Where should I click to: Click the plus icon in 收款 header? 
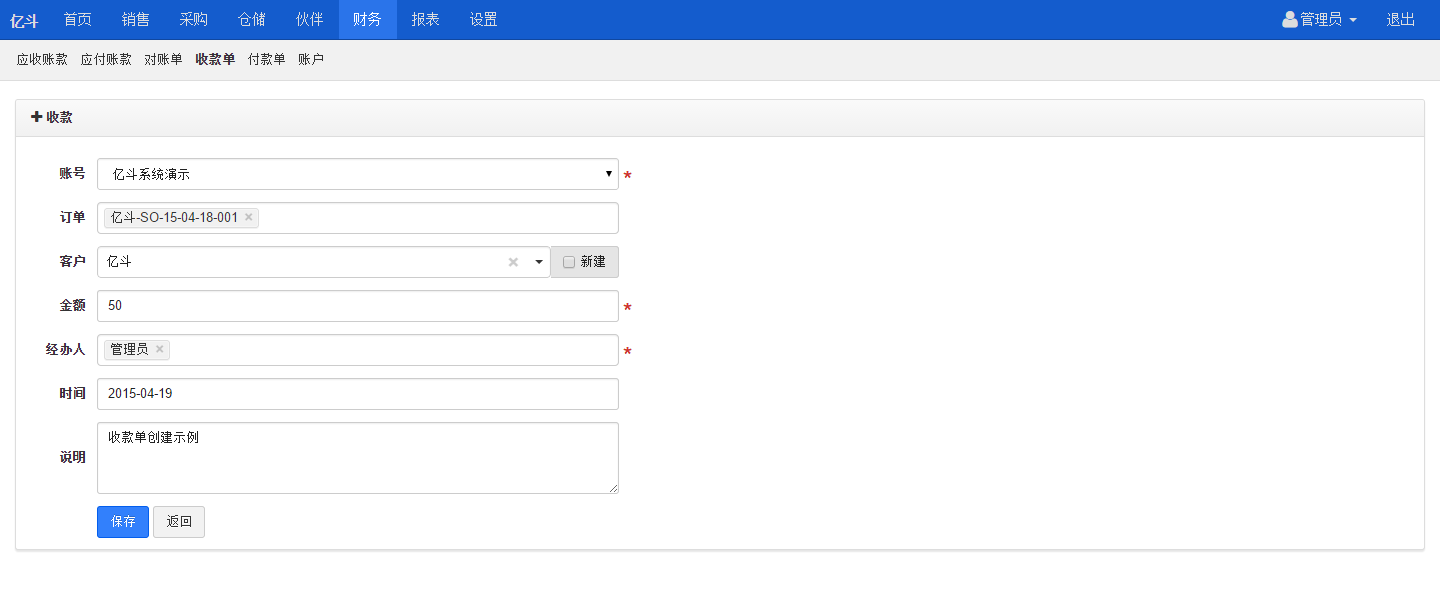click(37, 117)
